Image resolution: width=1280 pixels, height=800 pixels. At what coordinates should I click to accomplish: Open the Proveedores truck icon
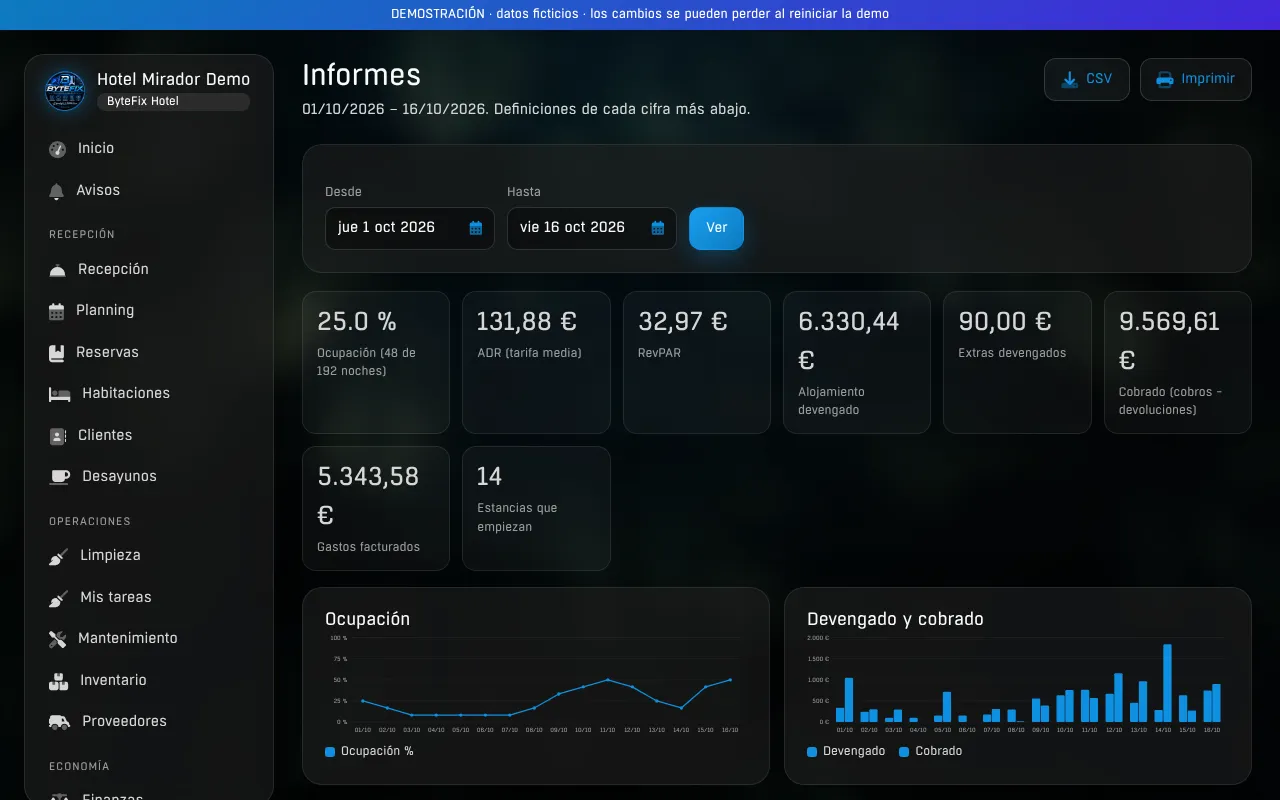(x=60, y=722)
